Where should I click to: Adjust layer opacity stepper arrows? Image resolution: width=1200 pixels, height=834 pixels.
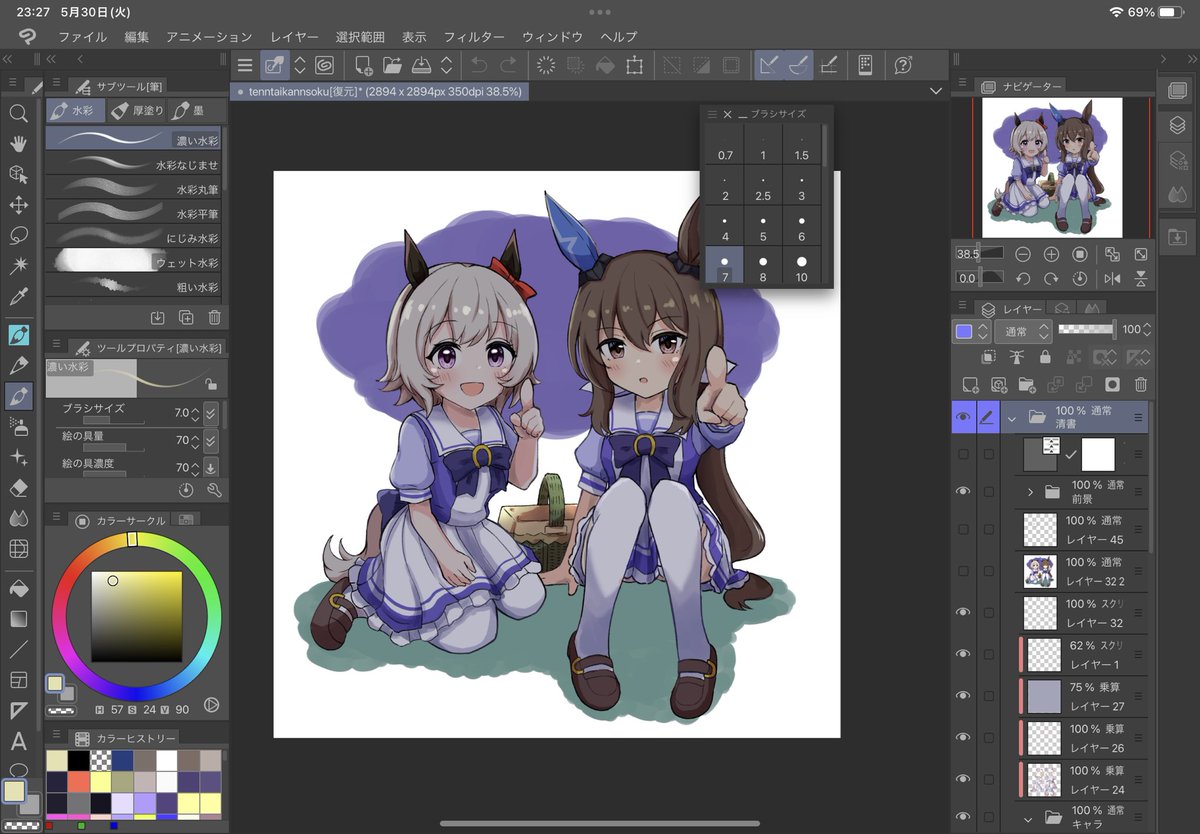(x=1146, y=329)
